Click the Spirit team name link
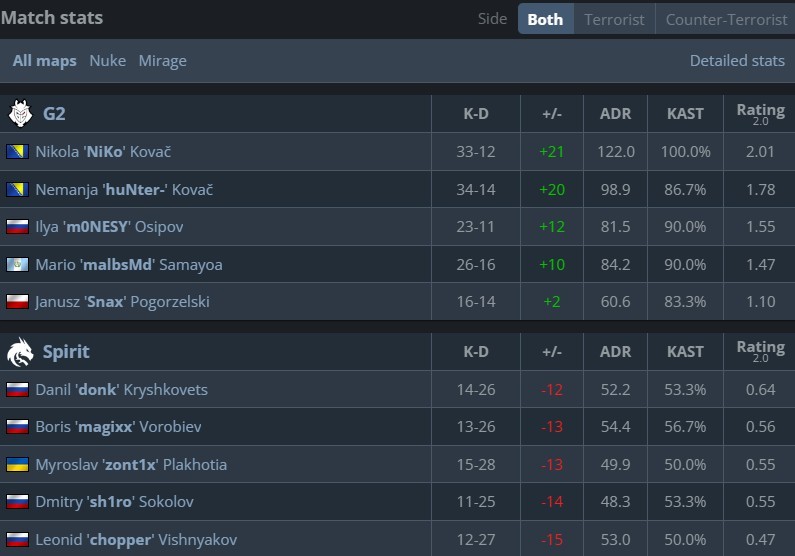Viewport: 795px width, 556px height. pos(66,352)
